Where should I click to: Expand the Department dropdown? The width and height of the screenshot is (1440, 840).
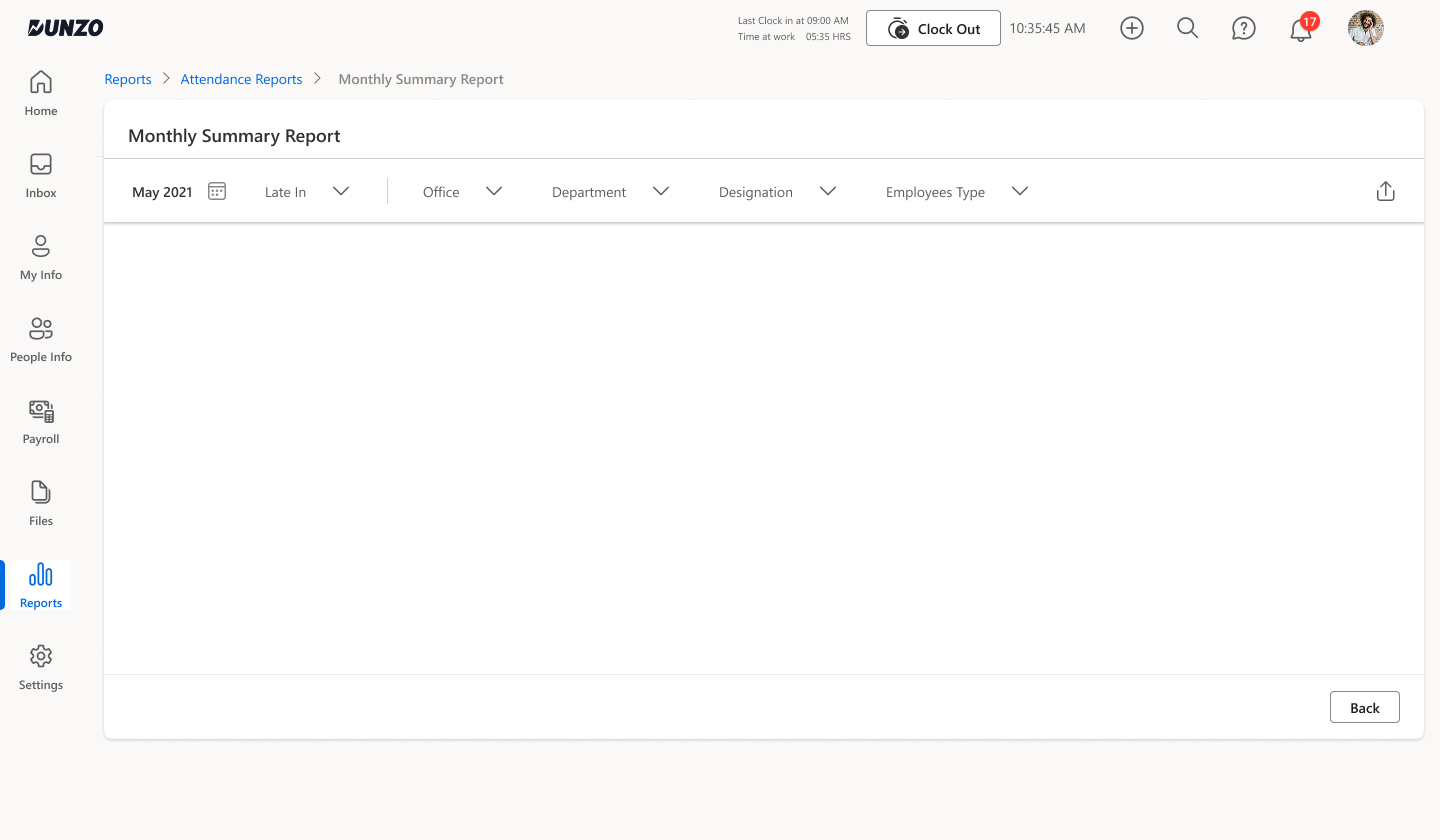click(x=660, y=191)
